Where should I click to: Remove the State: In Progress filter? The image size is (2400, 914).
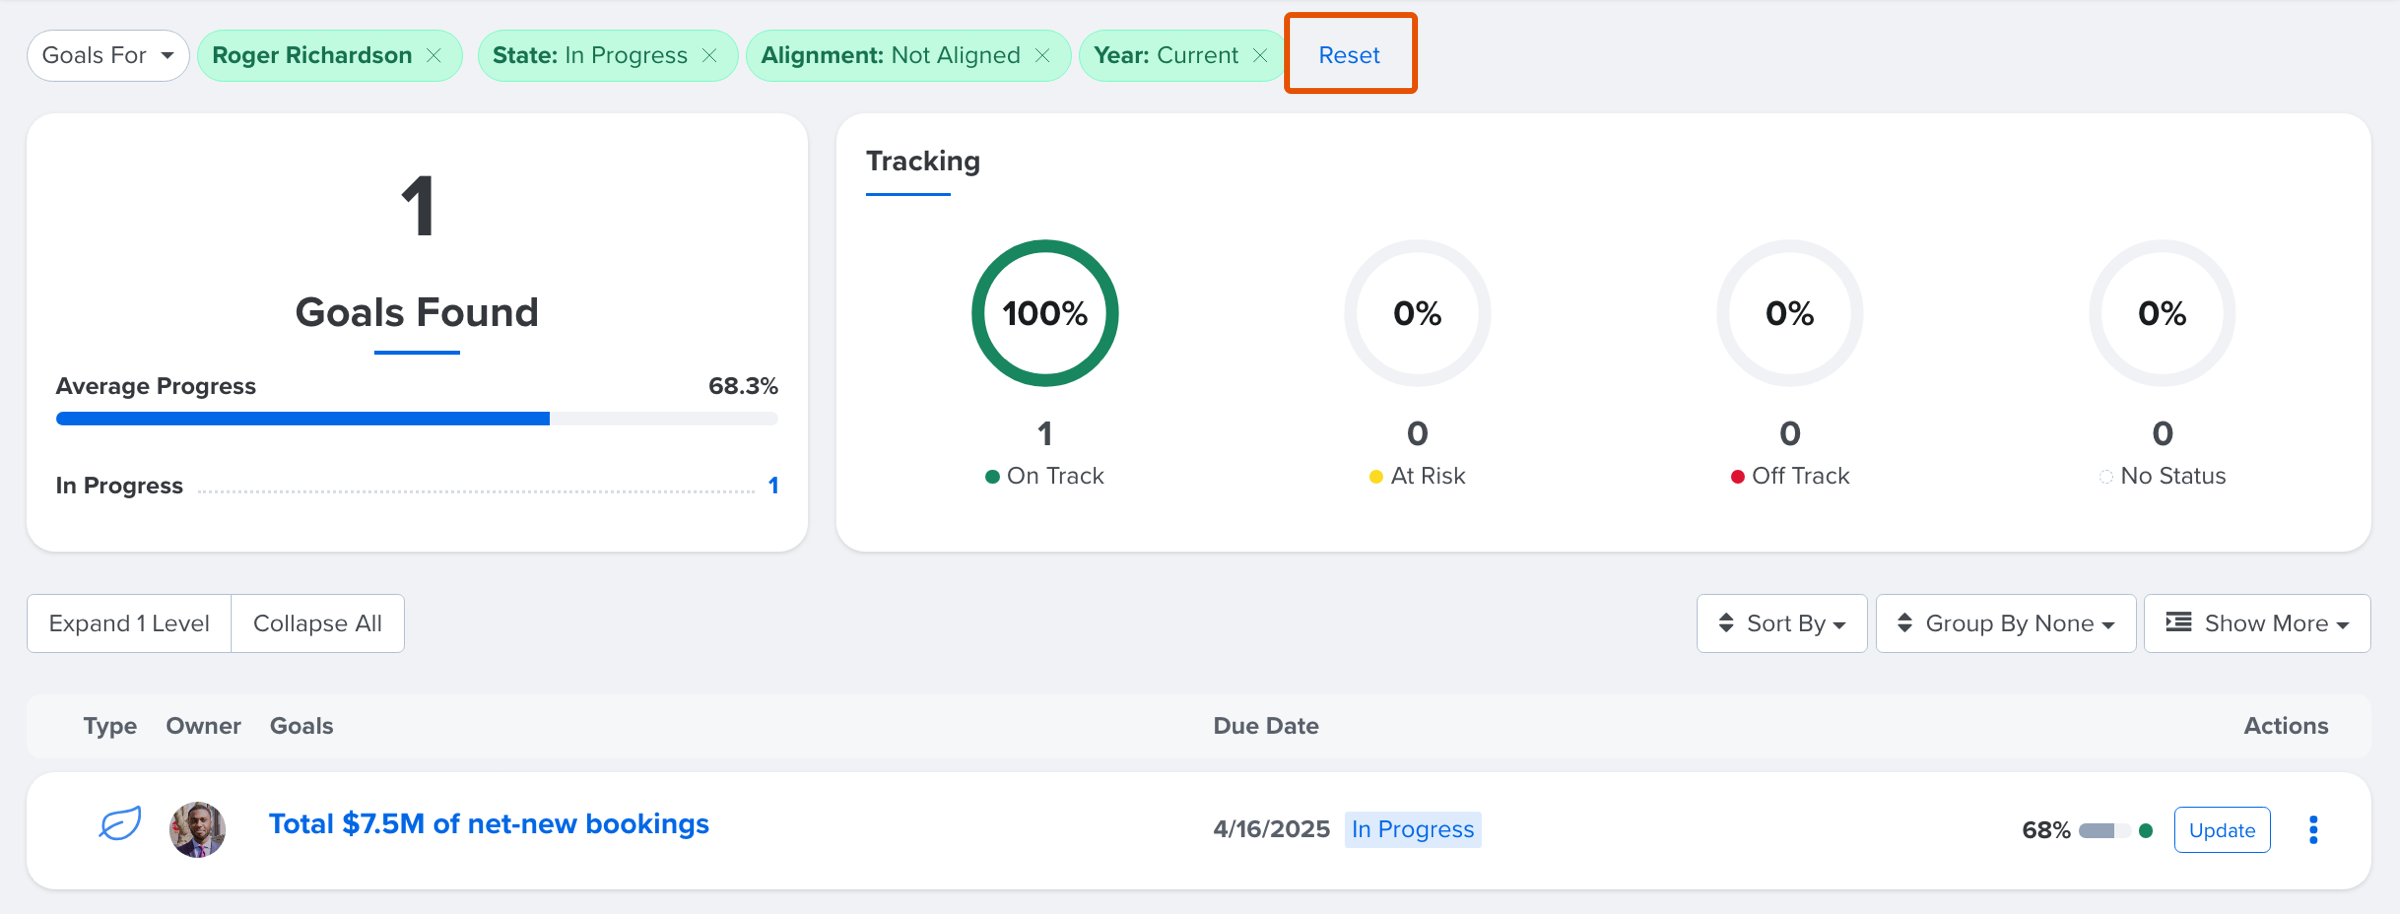click(709, 56)
